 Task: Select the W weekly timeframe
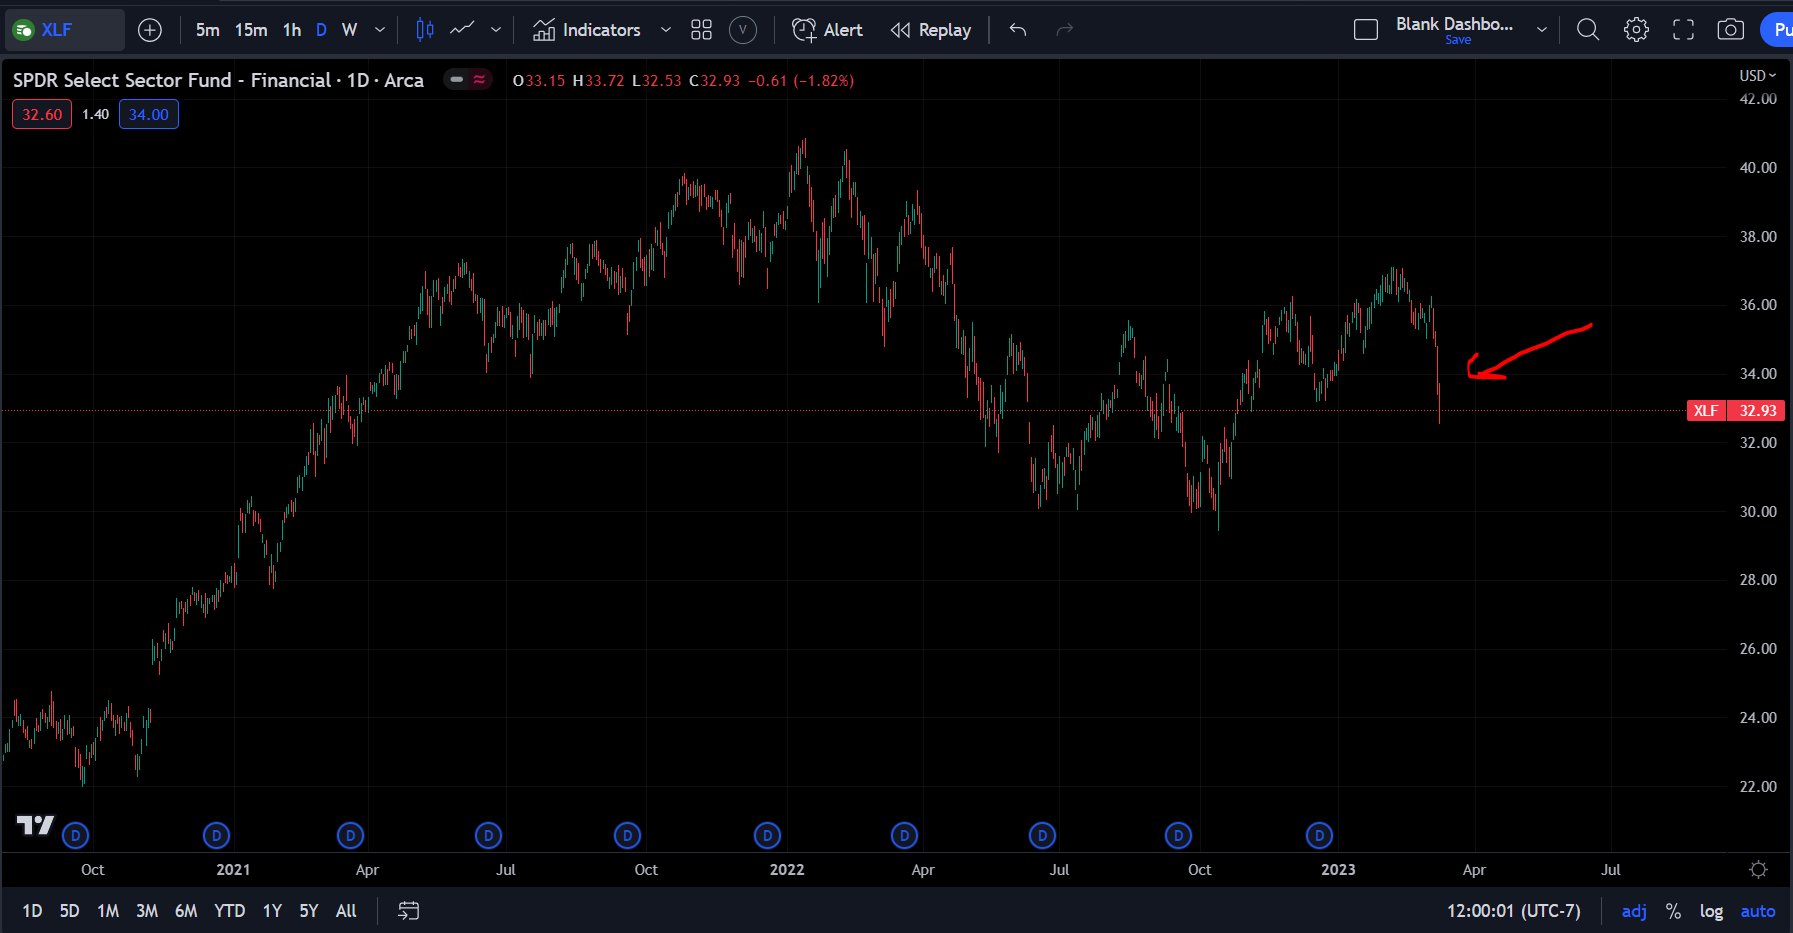coord(349,30)
